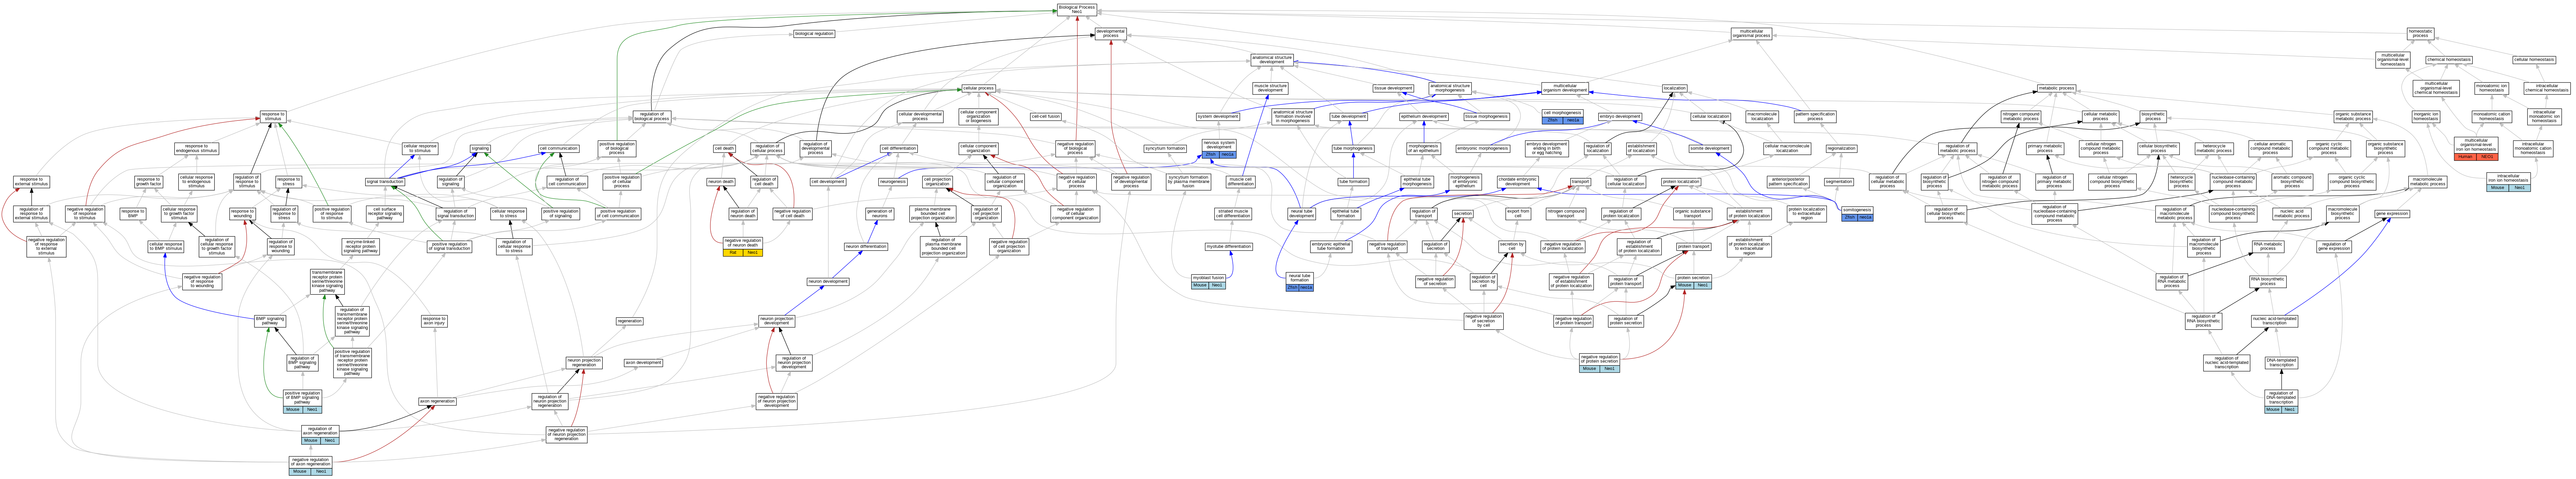Click the response to growth factor node
Screen dimensions: 2576x479
pyautogui.click(x=148, y=182)
